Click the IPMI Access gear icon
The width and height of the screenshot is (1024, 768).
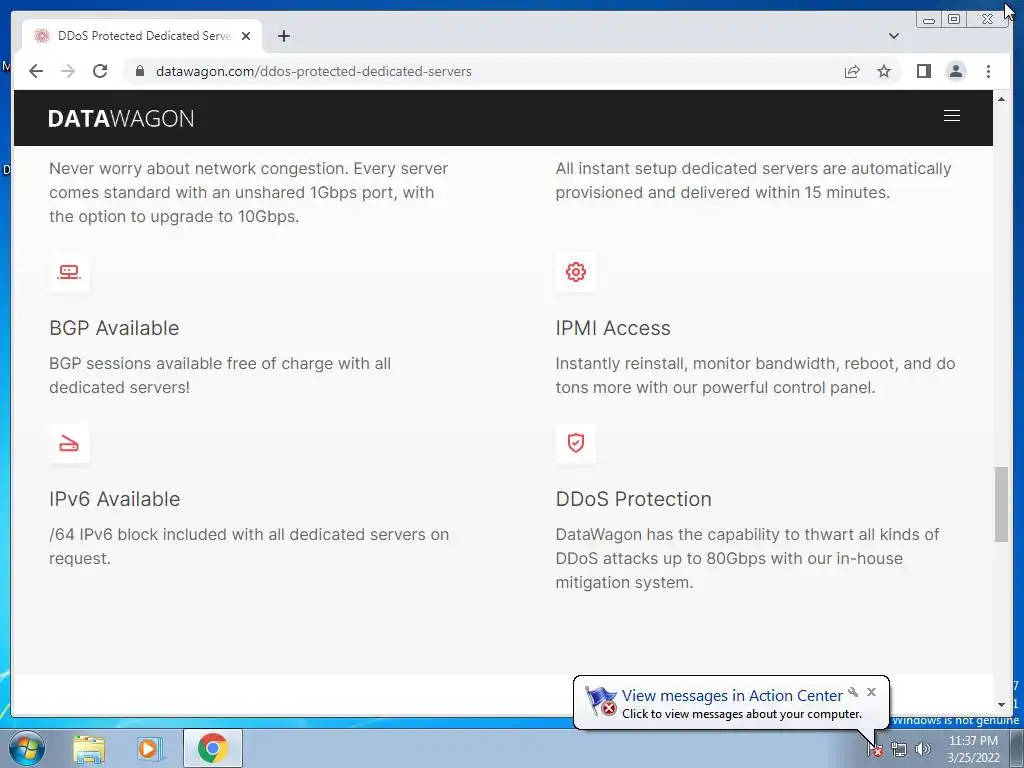click(x=575, y=272)
